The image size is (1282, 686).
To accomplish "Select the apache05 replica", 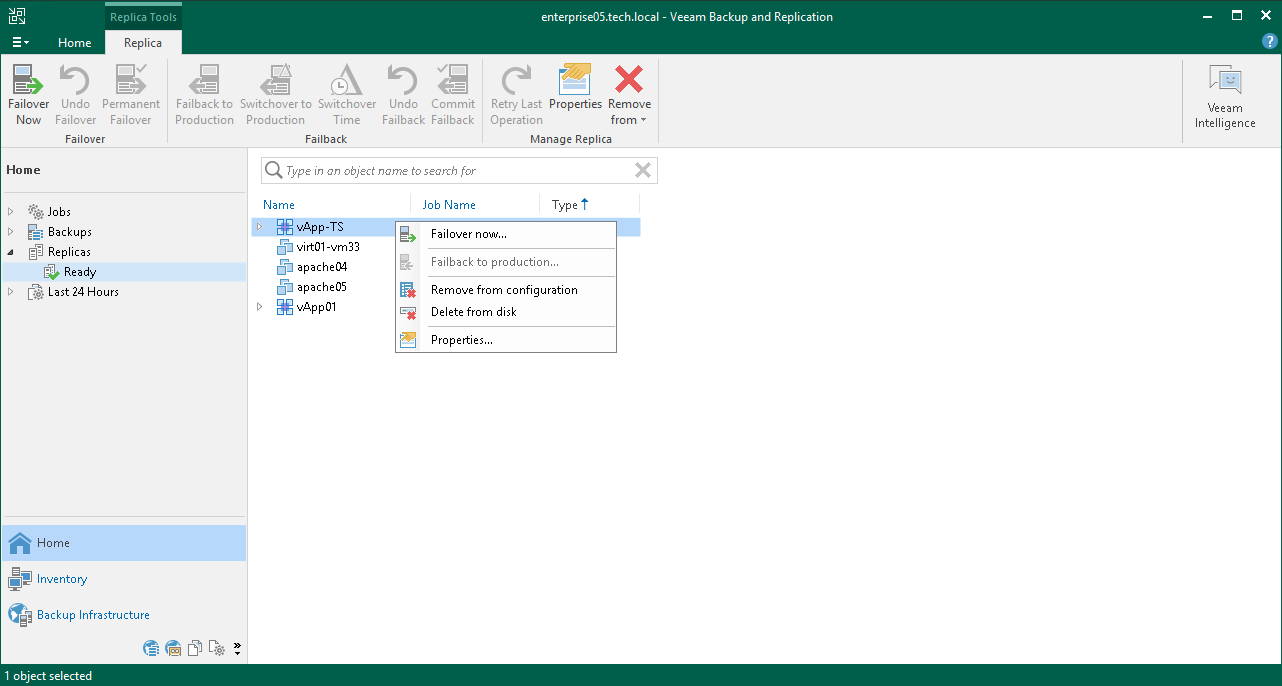I will point(322,287).
